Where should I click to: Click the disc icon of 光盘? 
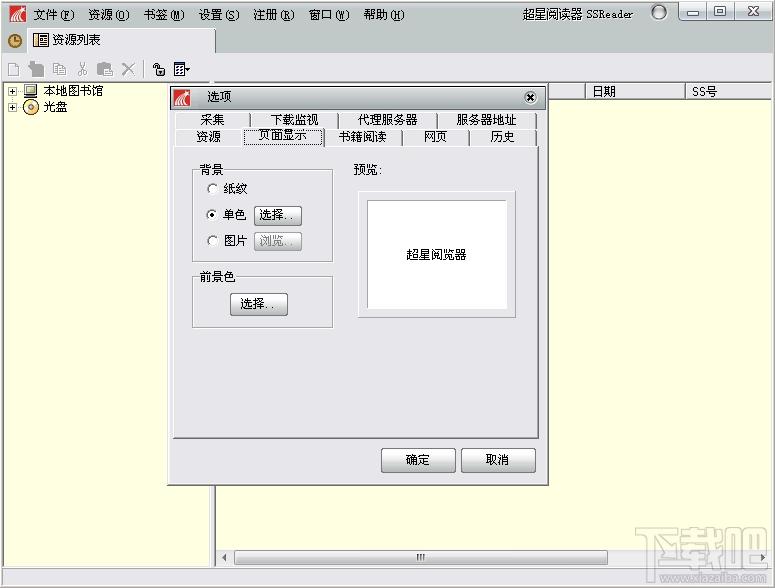tap(31, 107)
